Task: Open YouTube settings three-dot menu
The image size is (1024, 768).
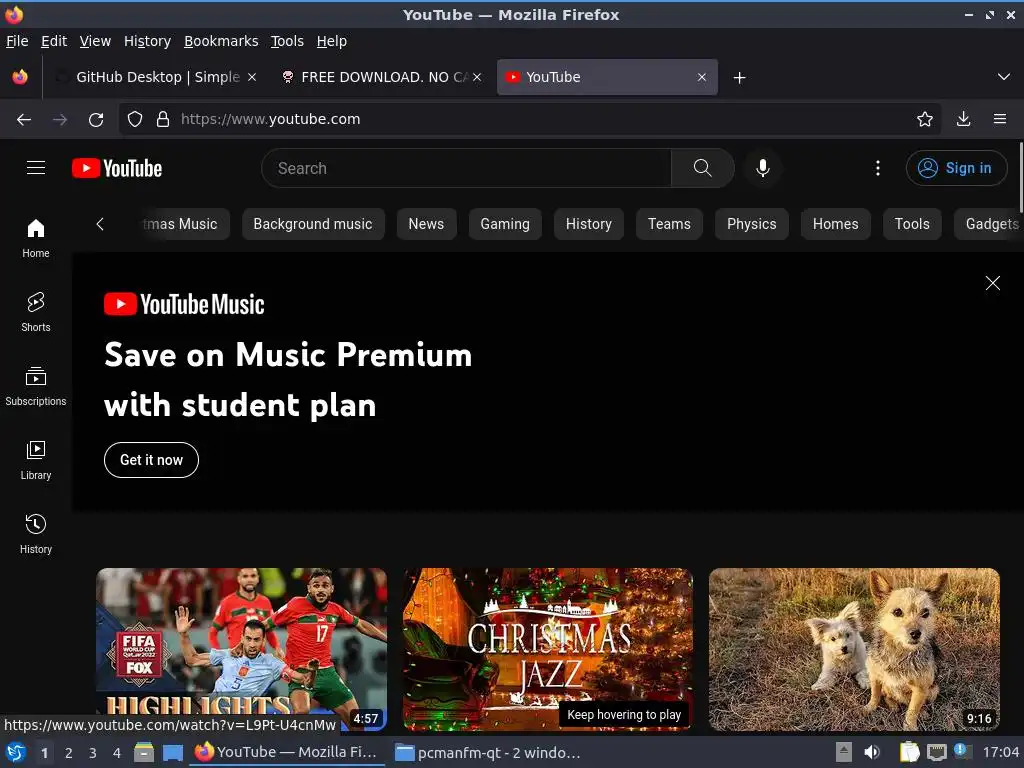Action: (878, 168)
